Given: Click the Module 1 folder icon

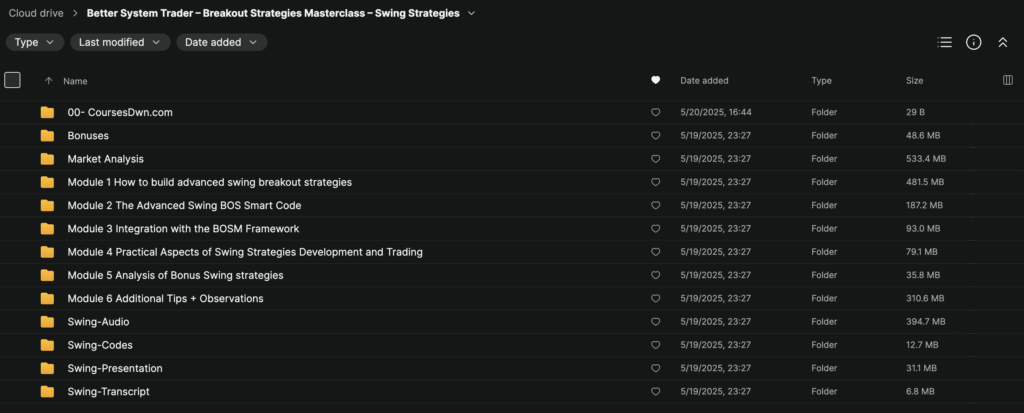Looking at the screenshot, I should pyautogui.click(x=47, y=182).
